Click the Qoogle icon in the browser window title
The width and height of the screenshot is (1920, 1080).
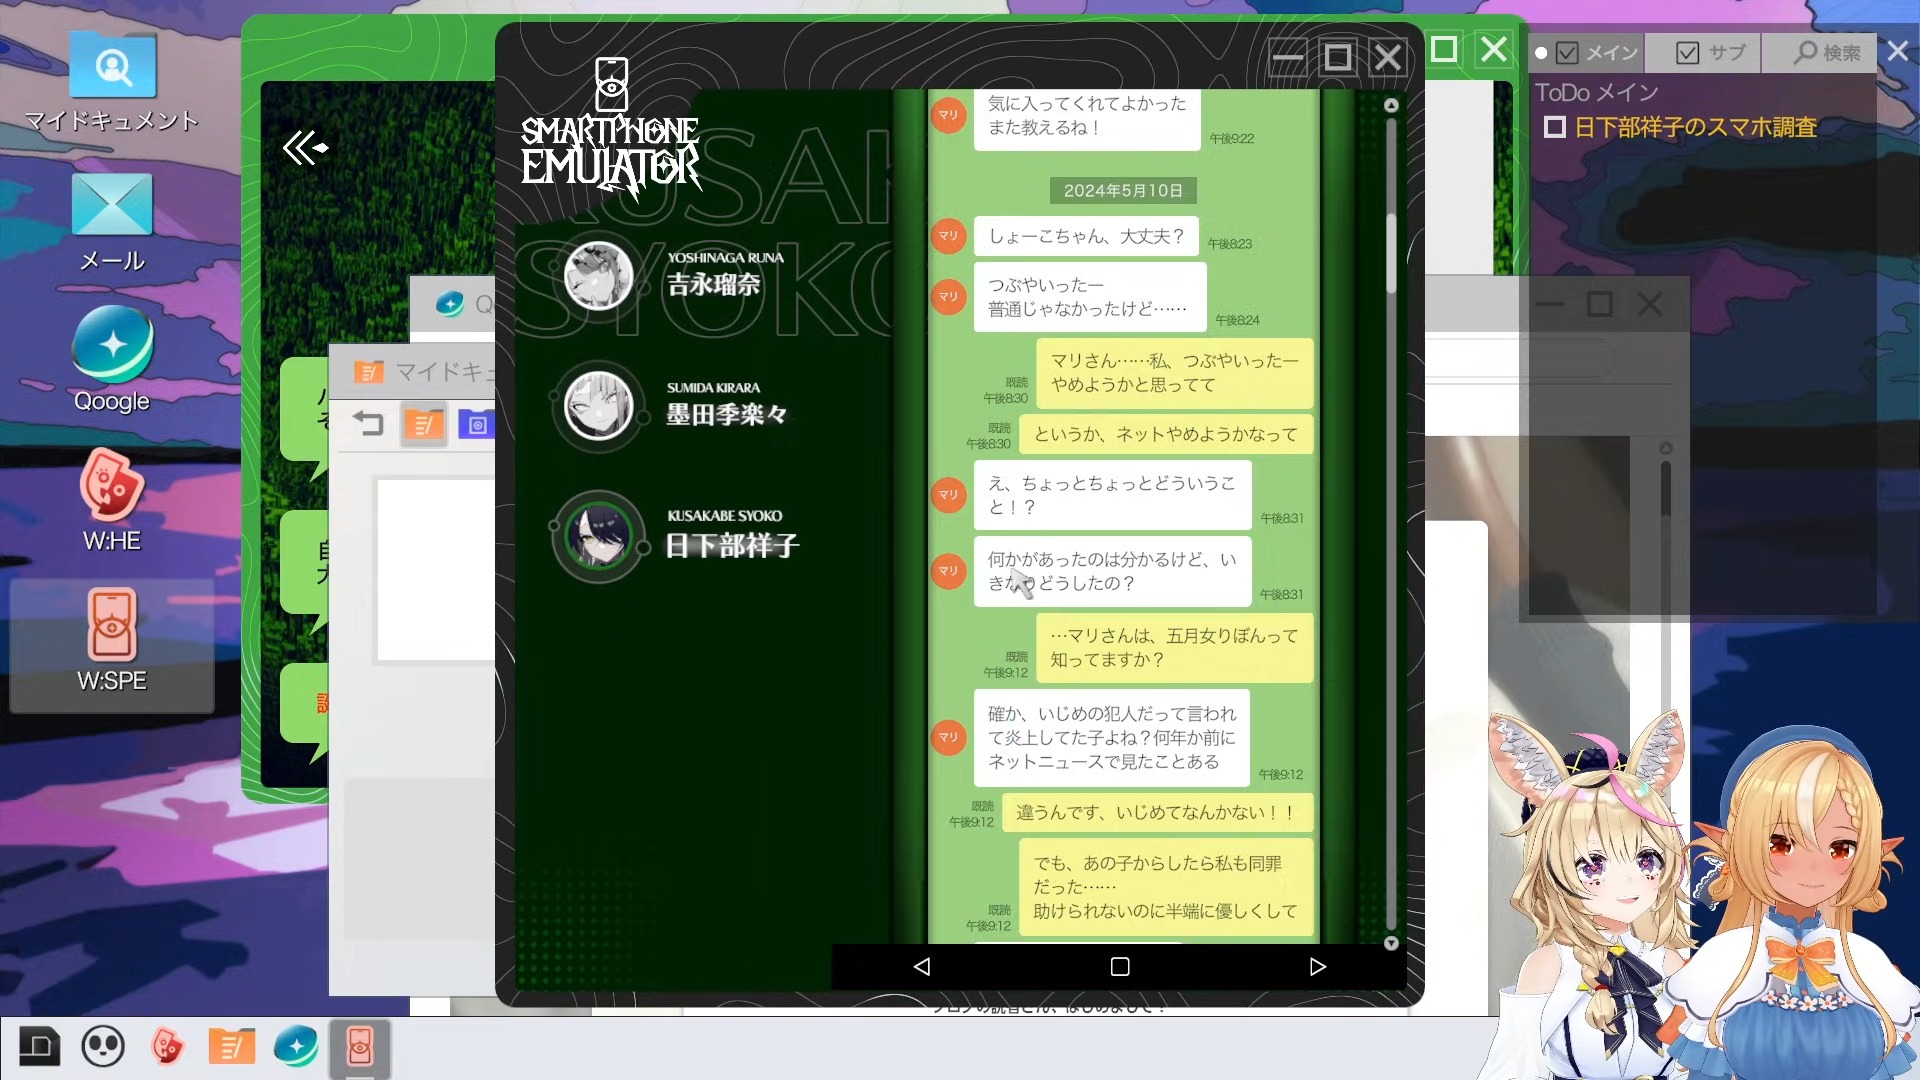click(450, 303)
